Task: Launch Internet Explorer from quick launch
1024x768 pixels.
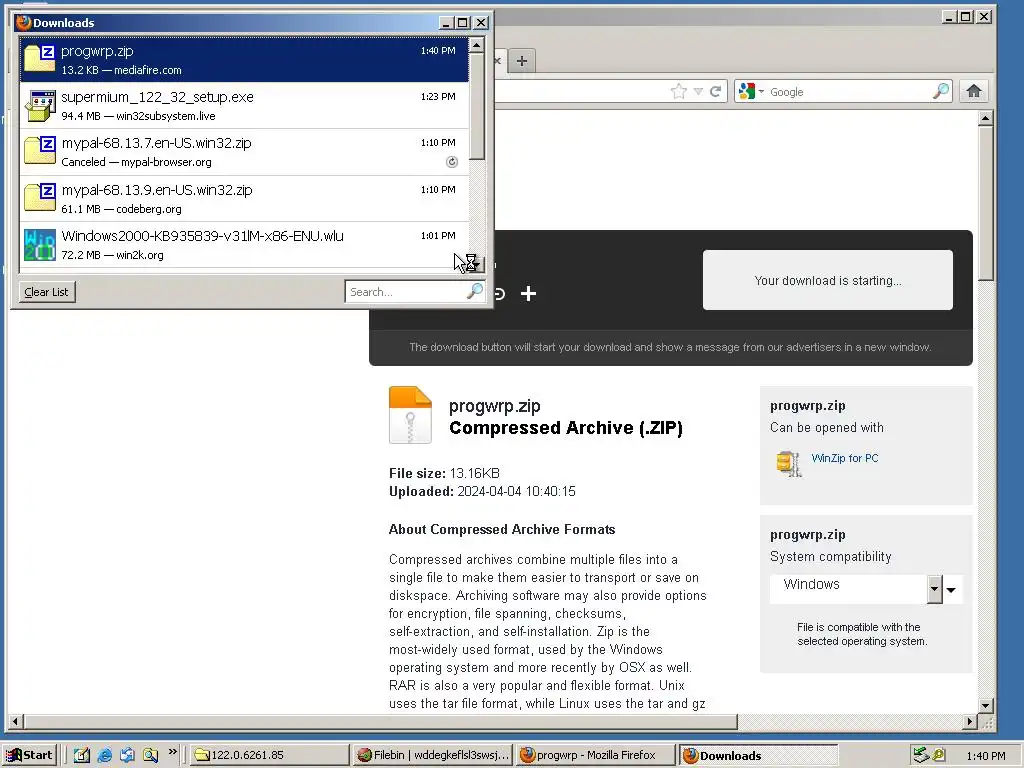Action: click(x=104, y=756)
